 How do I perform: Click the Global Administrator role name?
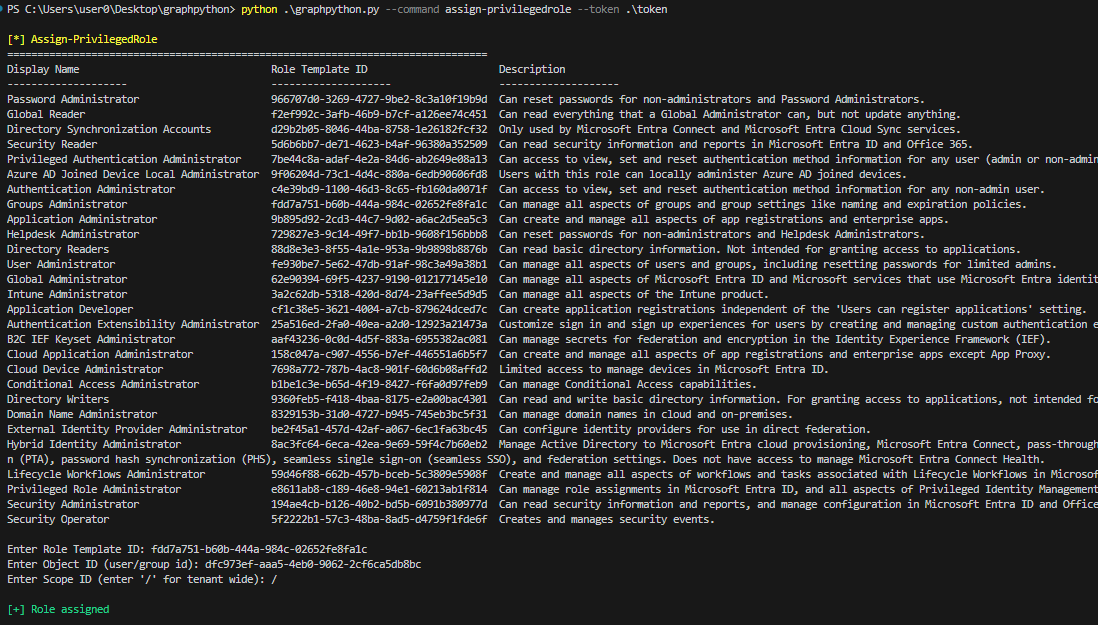point(67,279)
